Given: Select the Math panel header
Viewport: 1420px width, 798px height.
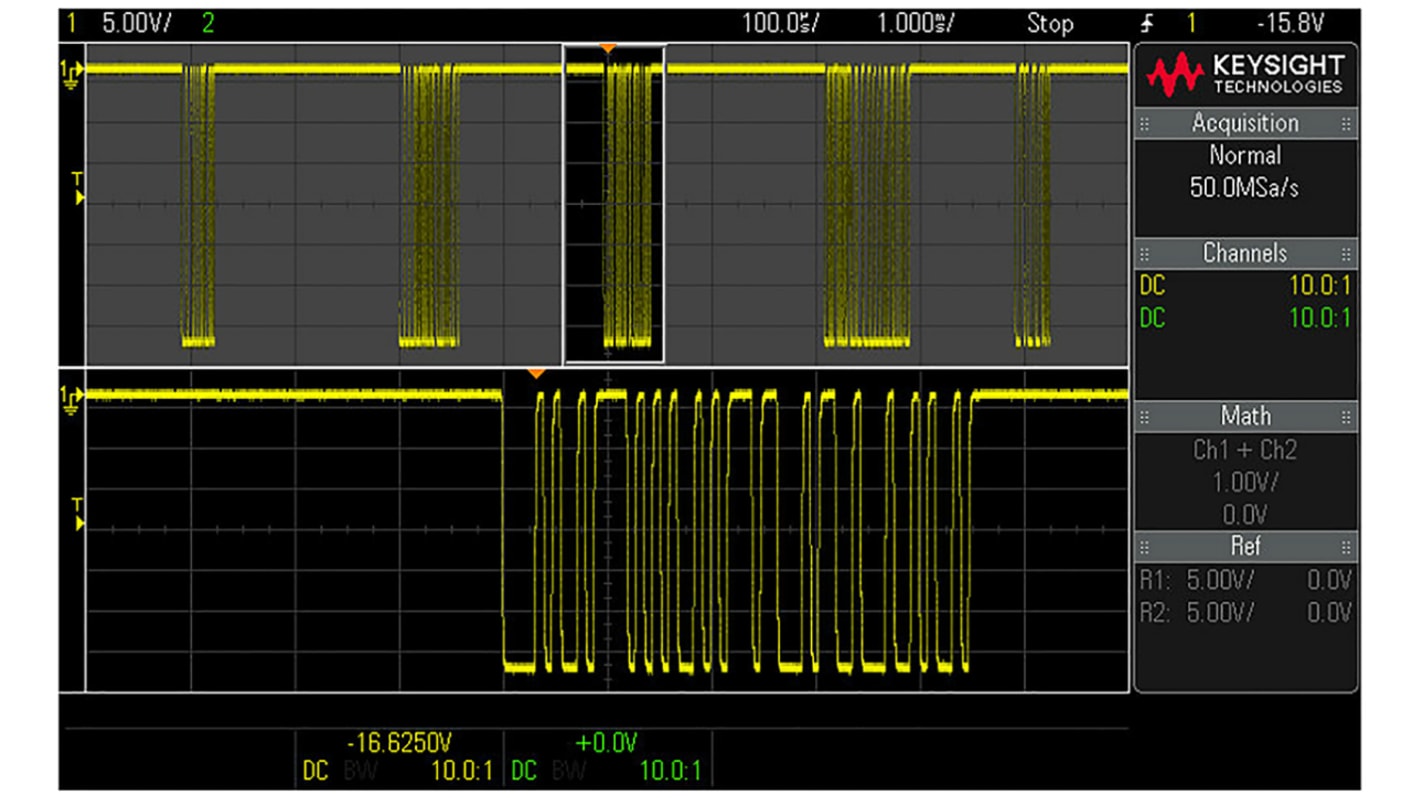Looking at the screenshot, I should [1244, 417].
